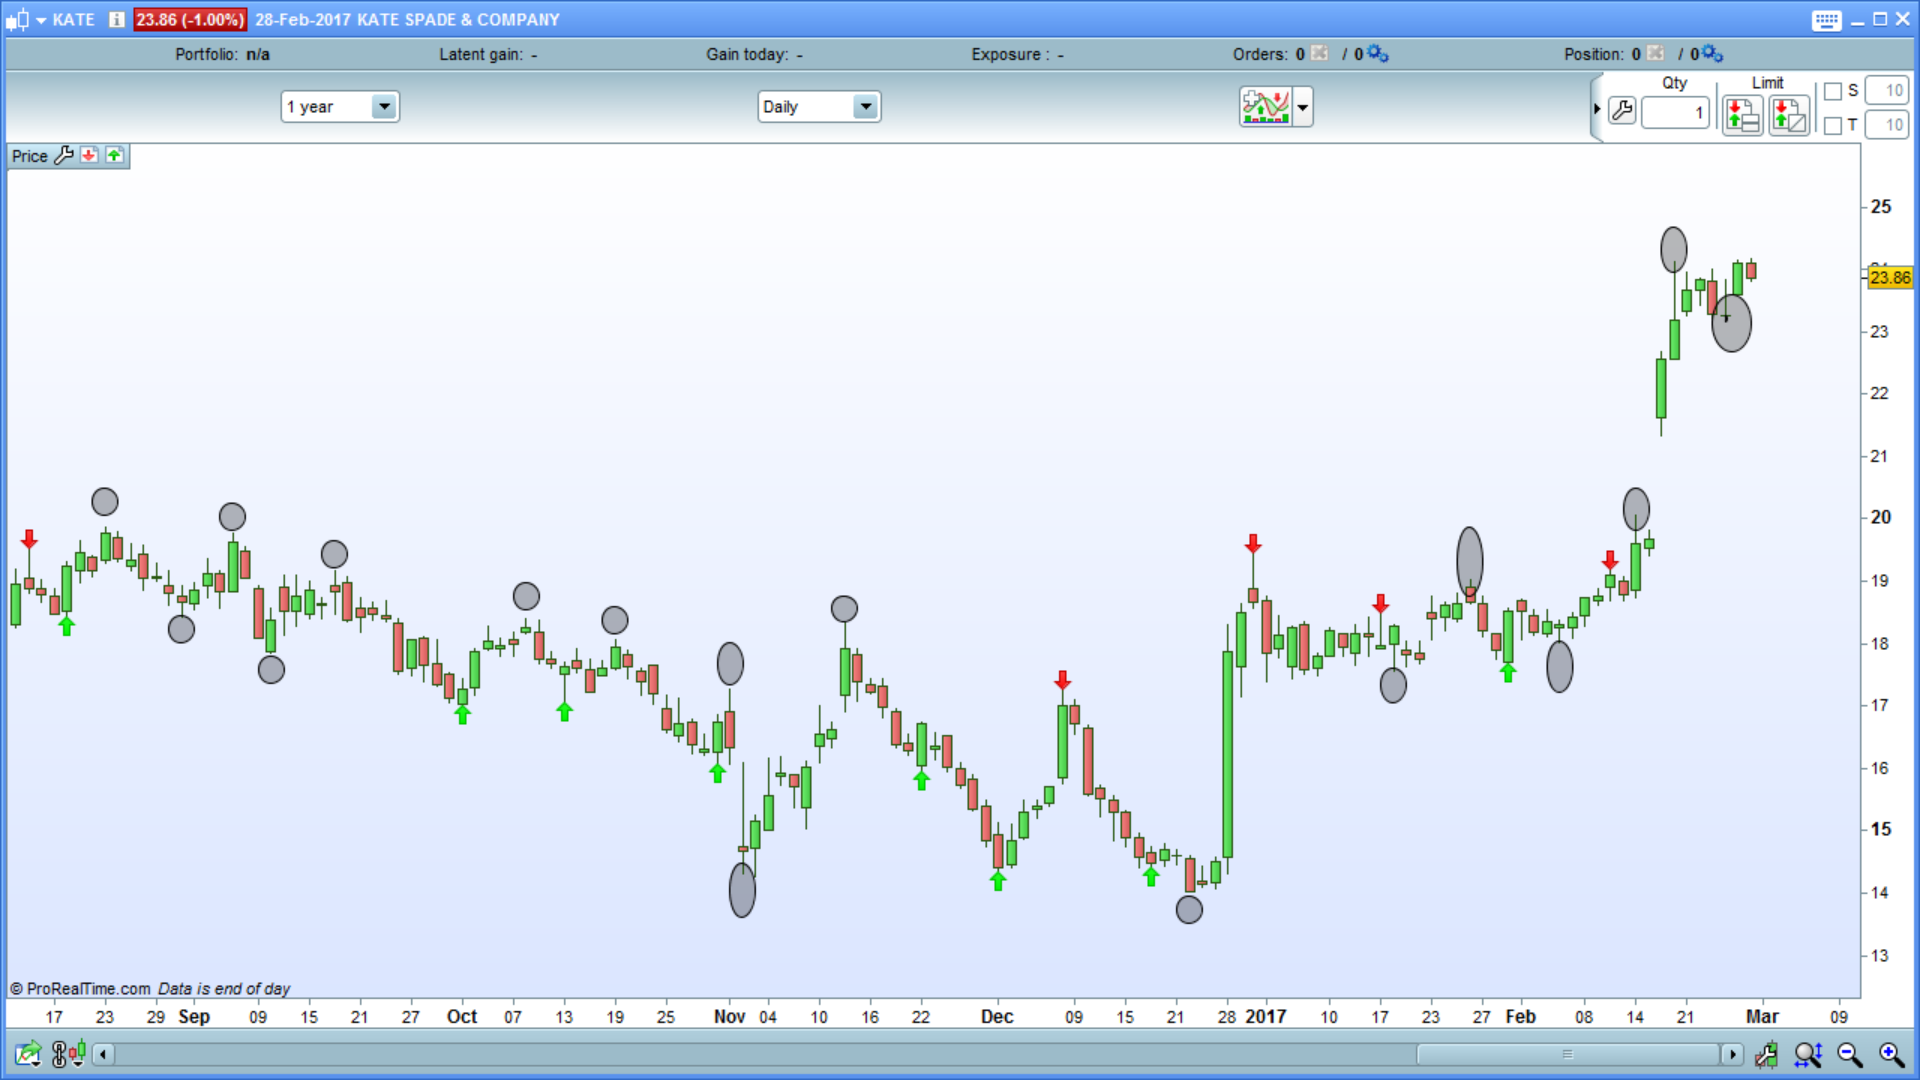Click the trading settings wrench icon
Viewport: 1920px width, 1080px height.
[x=1622, y=111]
